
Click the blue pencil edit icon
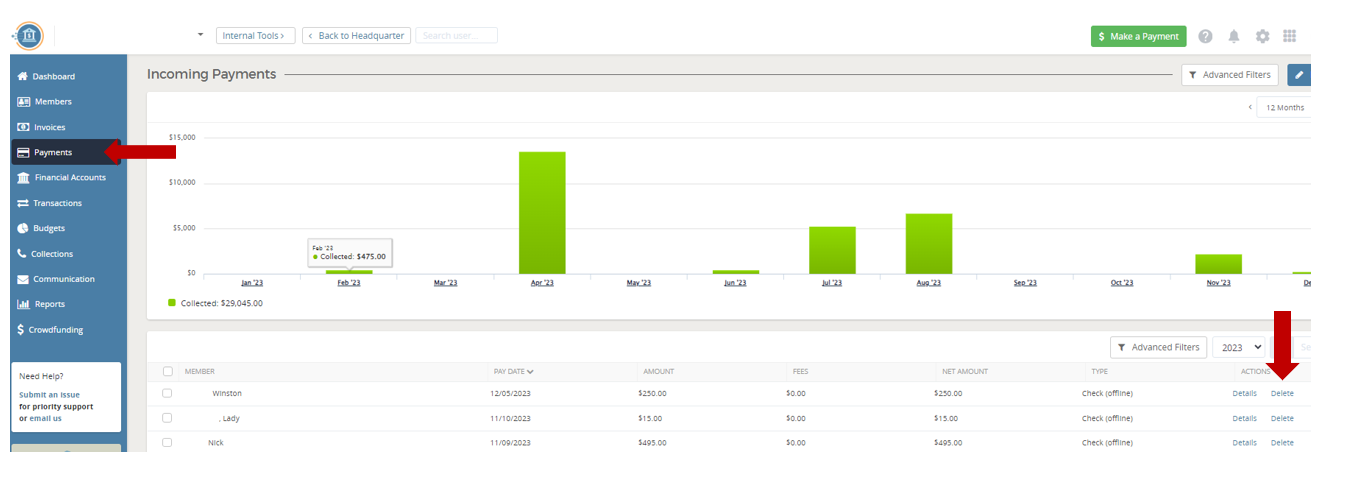(1299, 75)
